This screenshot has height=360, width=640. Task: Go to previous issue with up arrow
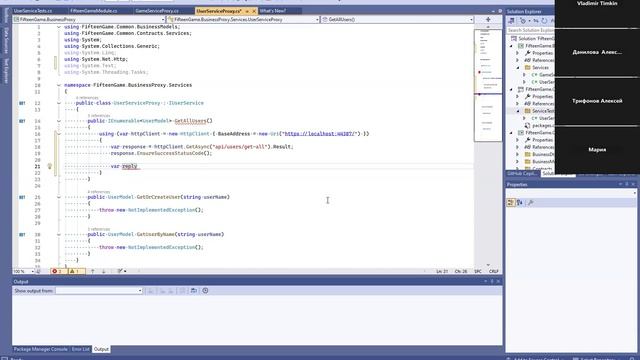pos(92,271)
